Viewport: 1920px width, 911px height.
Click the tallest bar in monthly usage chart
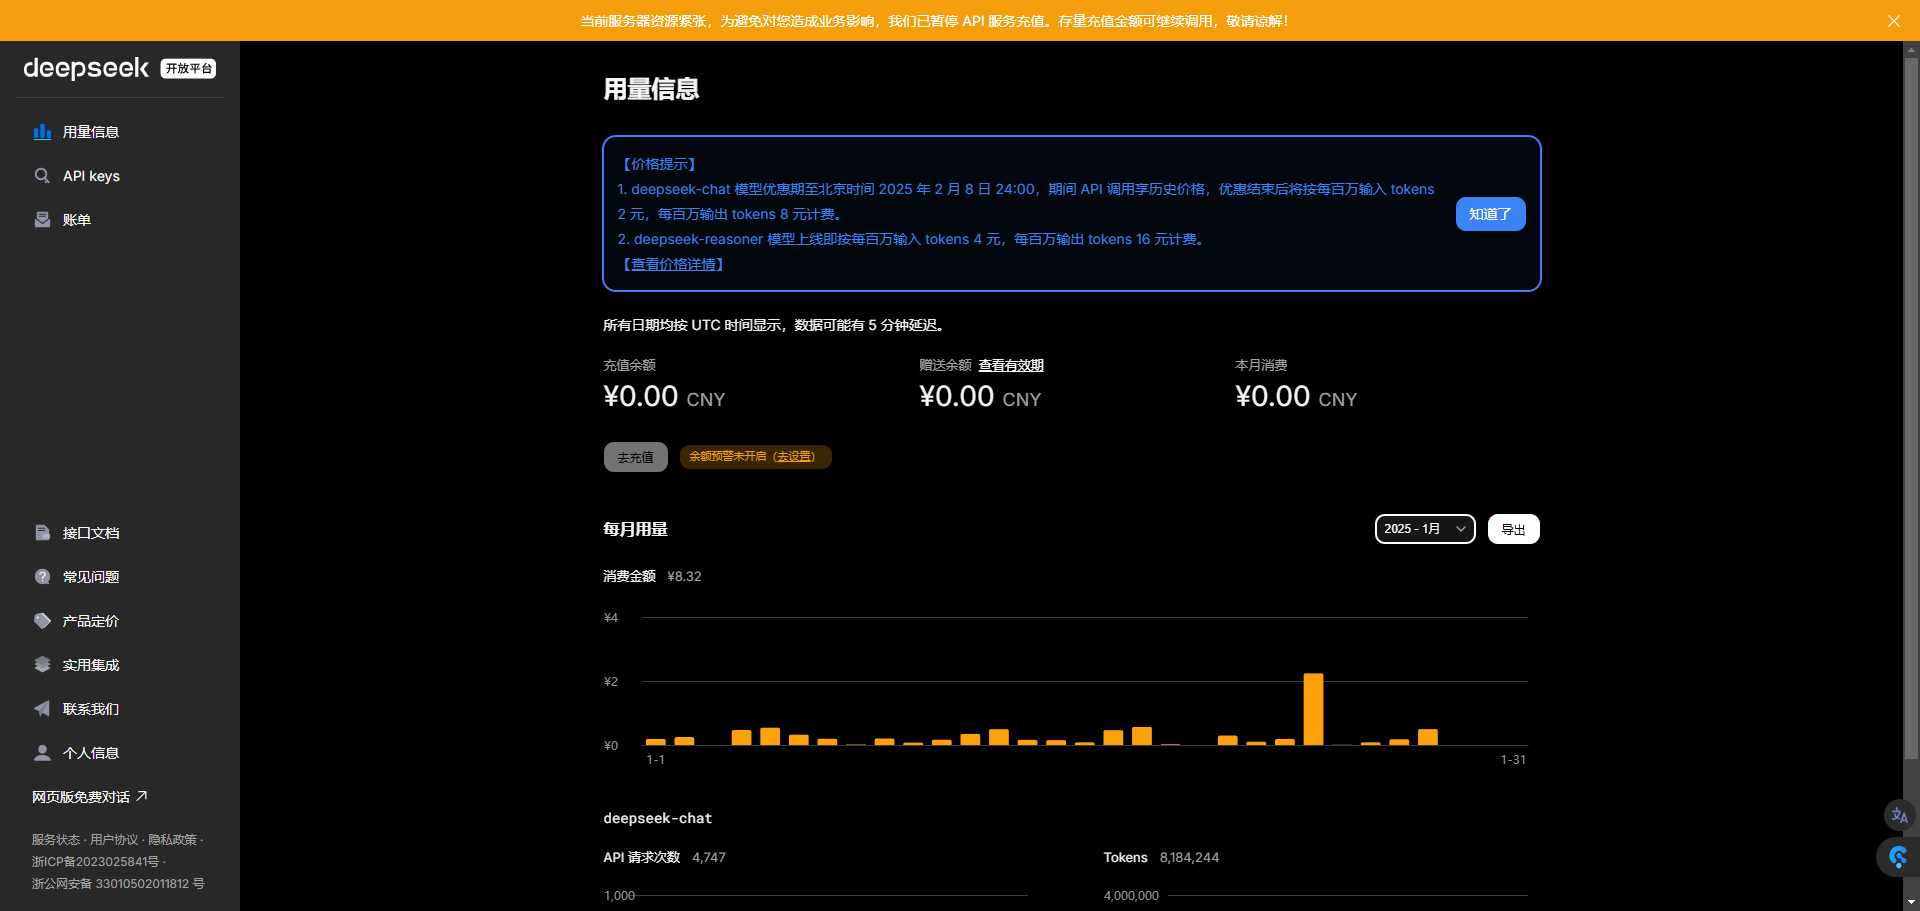(1313, 709)
